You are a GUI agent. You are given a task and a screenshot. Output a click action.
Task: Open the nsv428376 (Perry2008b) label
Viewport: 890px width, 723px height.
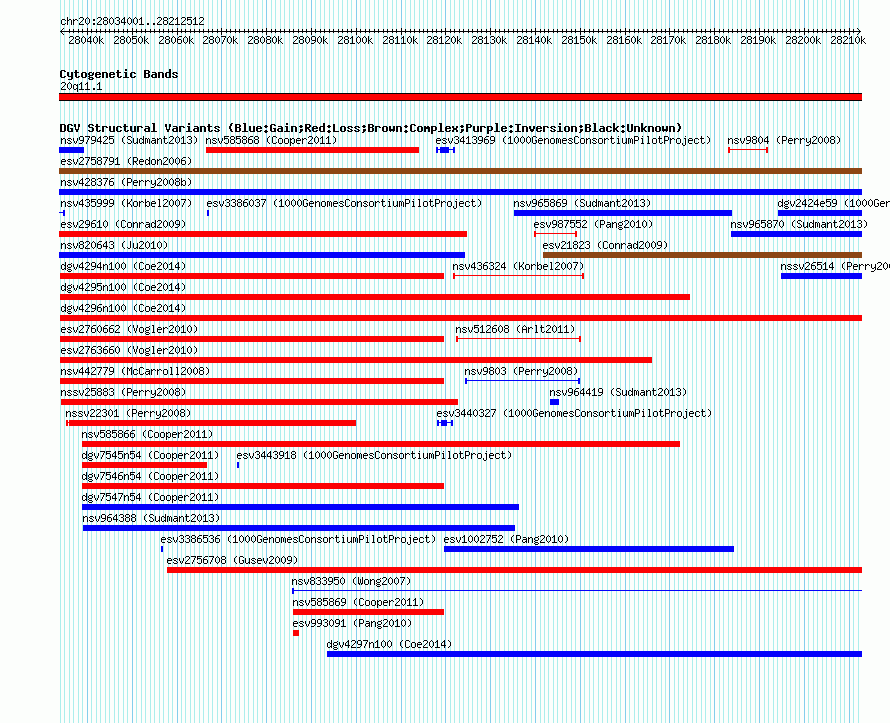tap(126, 182)
